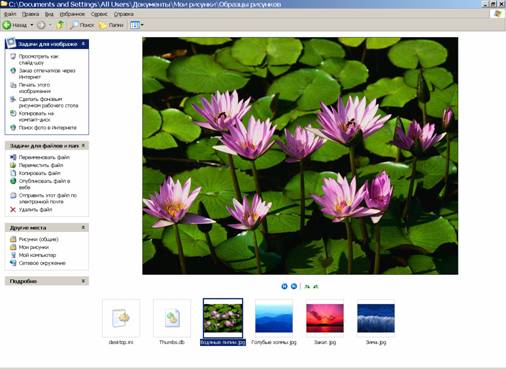Select the Голубые холмы.jpg thumbnail
The height and width of the screenshot is (369, 506).
pos(274,318)
